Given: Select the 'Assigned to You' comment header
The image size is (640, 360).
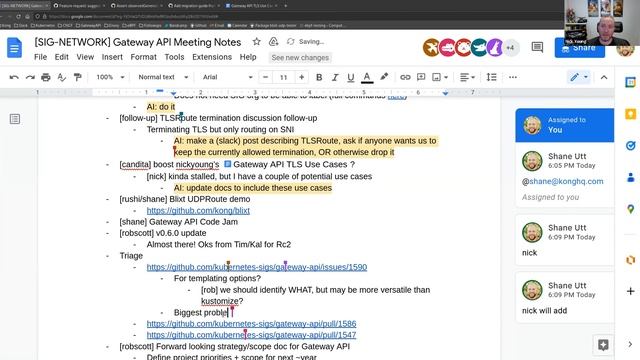Looking at the screenshot, I should 564,125.
